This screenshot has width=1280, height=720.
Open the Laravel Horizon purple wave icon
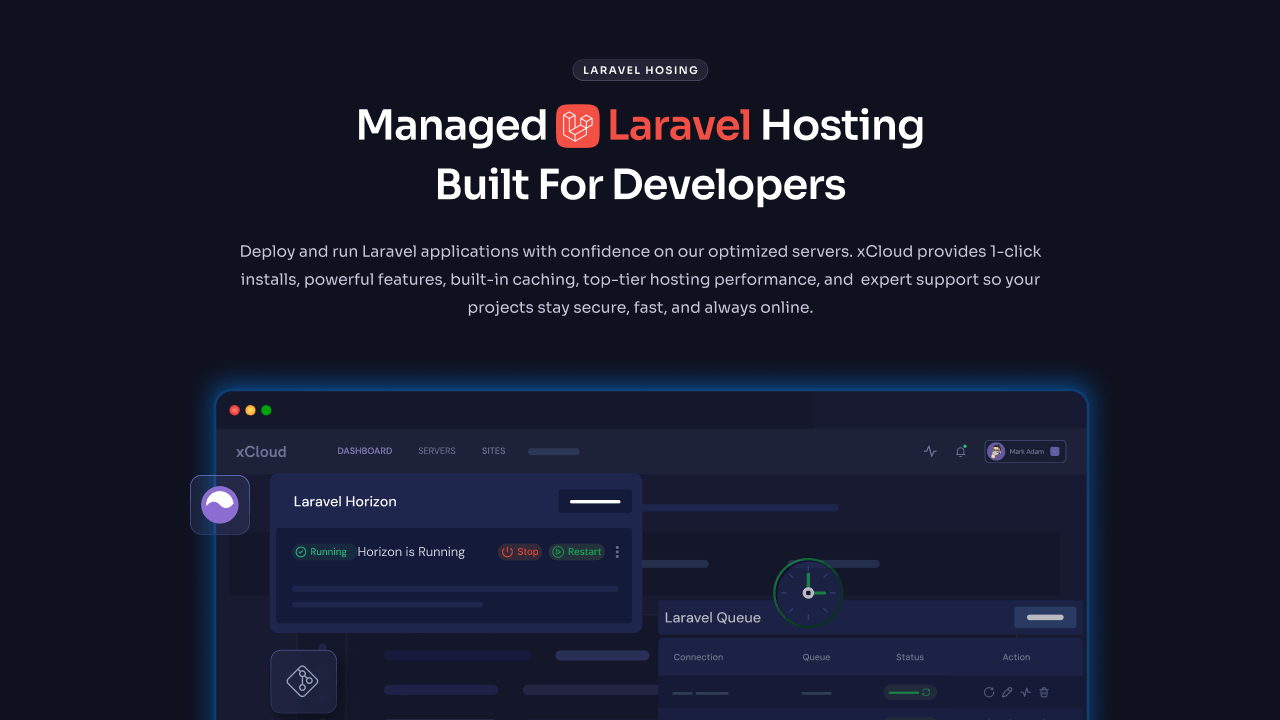point(220,505)
